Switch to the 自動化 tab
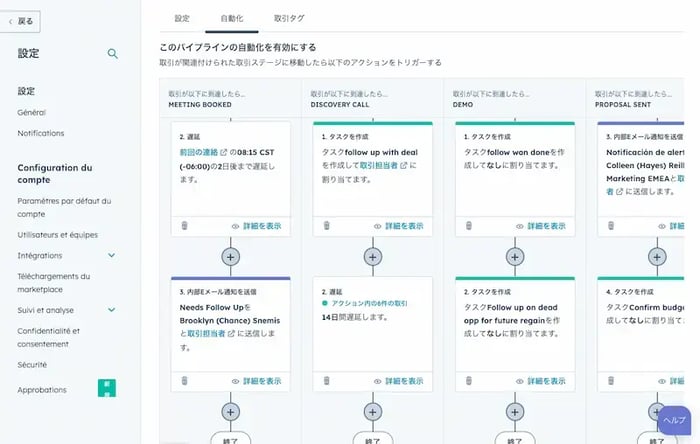Screen dimensions: 700x444 [232, 18]
